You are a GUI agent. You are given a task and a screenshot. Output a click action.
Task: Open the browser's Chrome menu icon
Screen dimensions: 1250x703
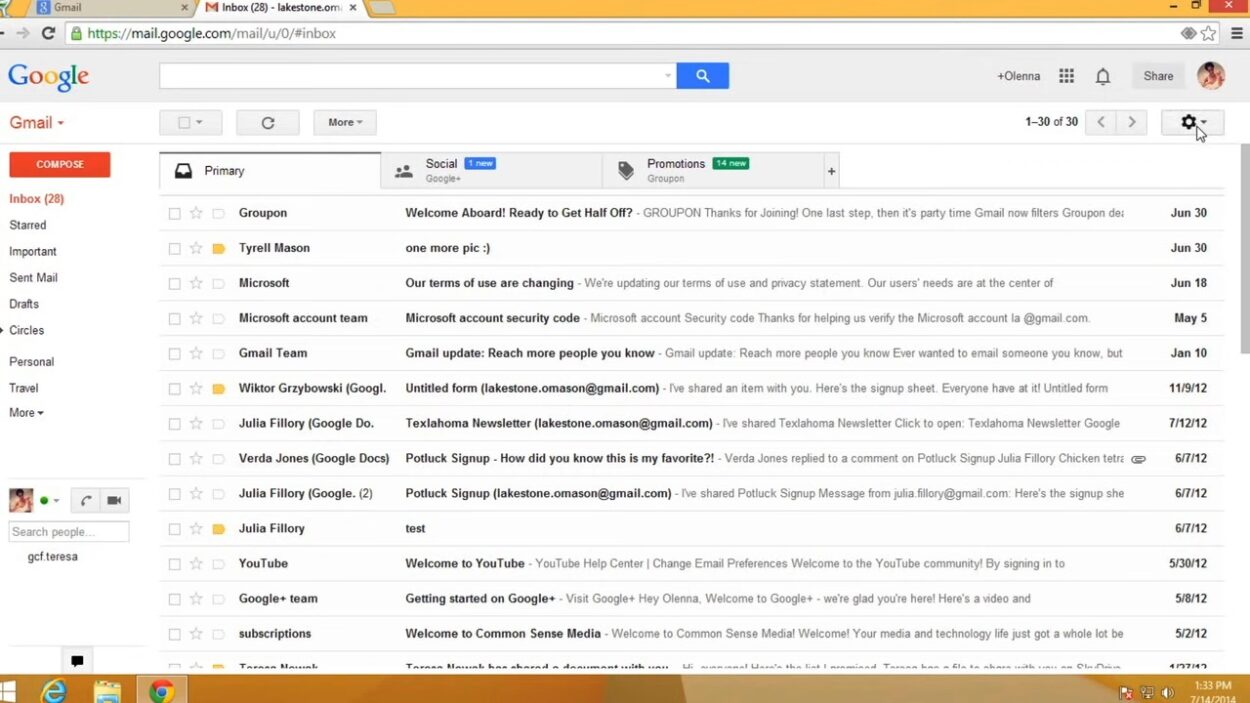pyautogui.click(x=1238, y=33)
